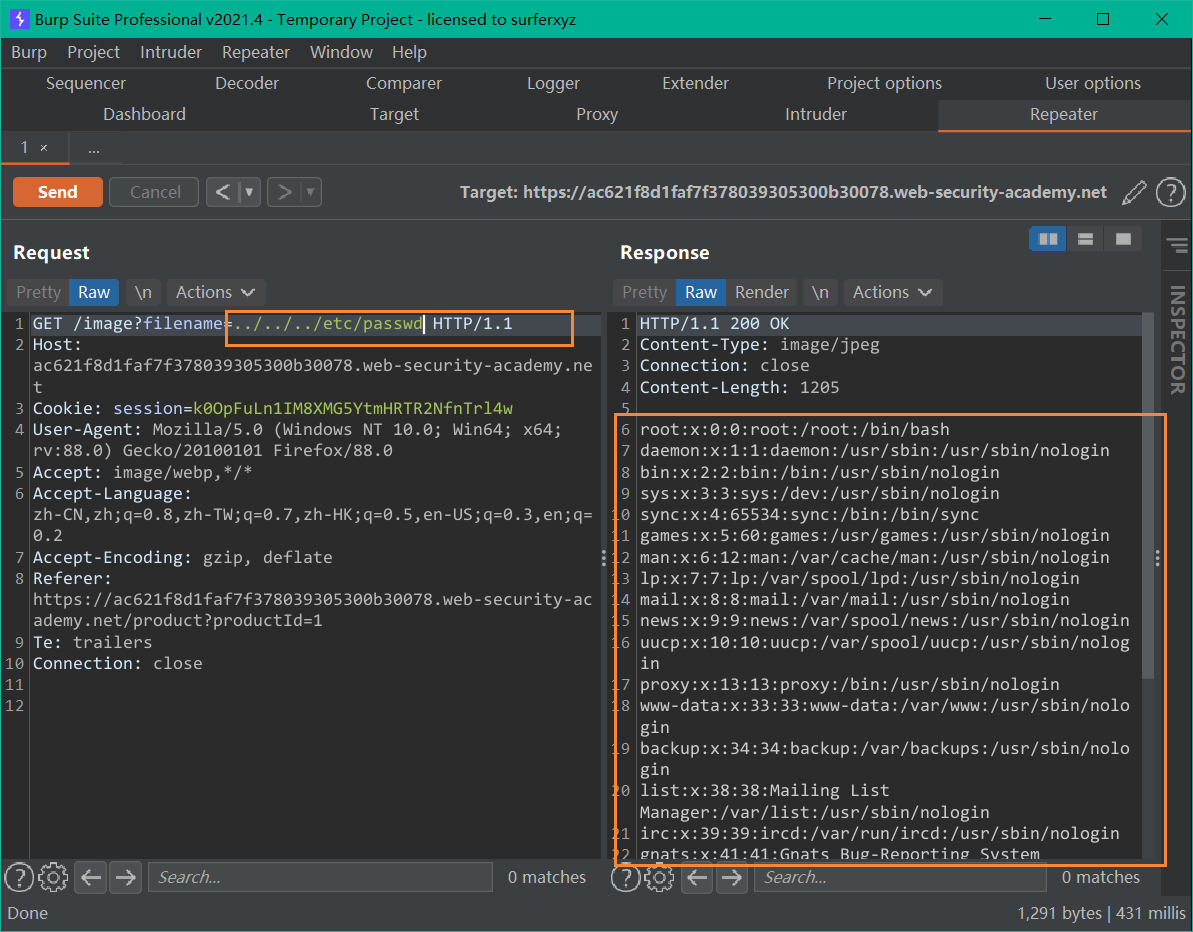Go forward in request history
This screenshot has width=1193, height=932.
(x=285, y=192)
